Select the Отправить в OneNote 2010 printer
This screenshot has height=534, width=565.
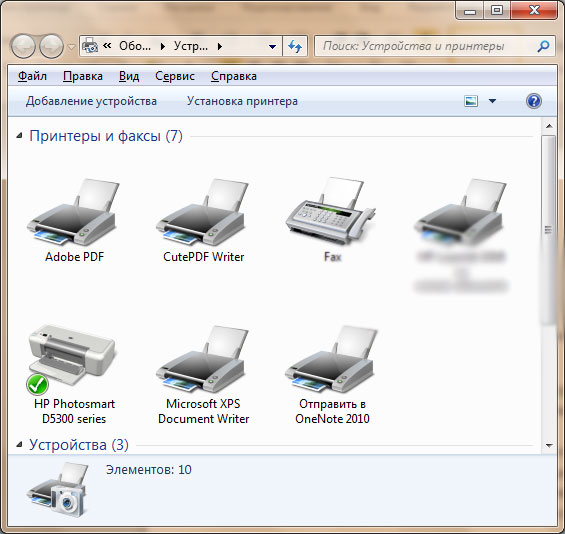pyautogui.click(x=331, y=359)
